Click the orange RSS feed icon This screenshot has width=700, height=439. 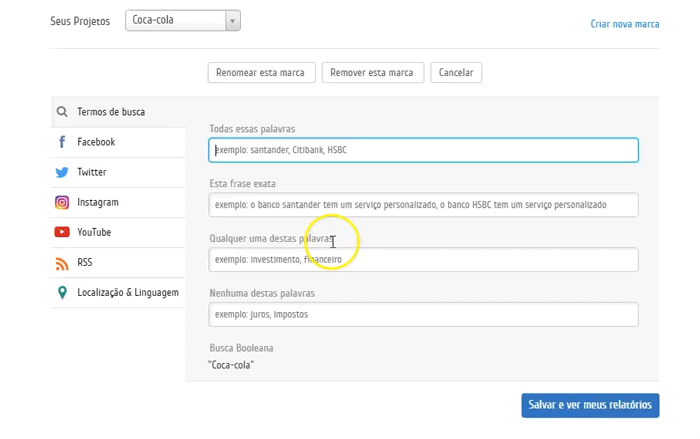(62, 263)
